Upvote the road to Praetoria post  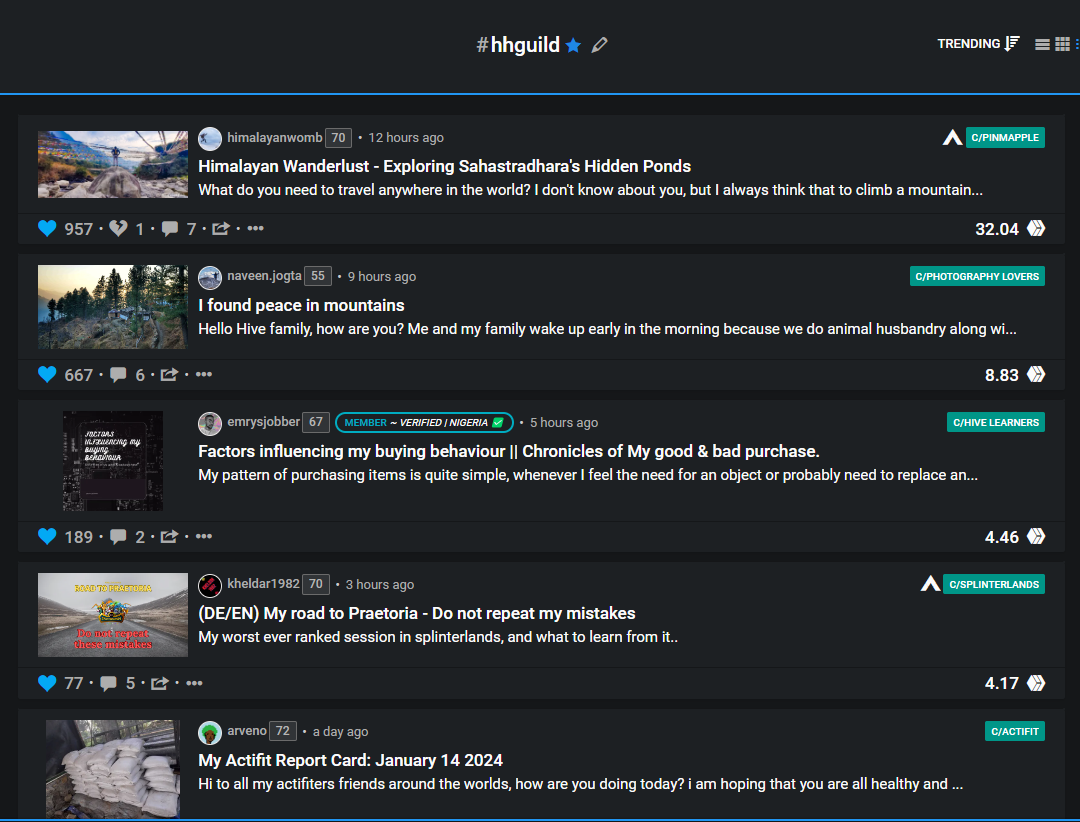pyautogui.click(x=47, y=683)
